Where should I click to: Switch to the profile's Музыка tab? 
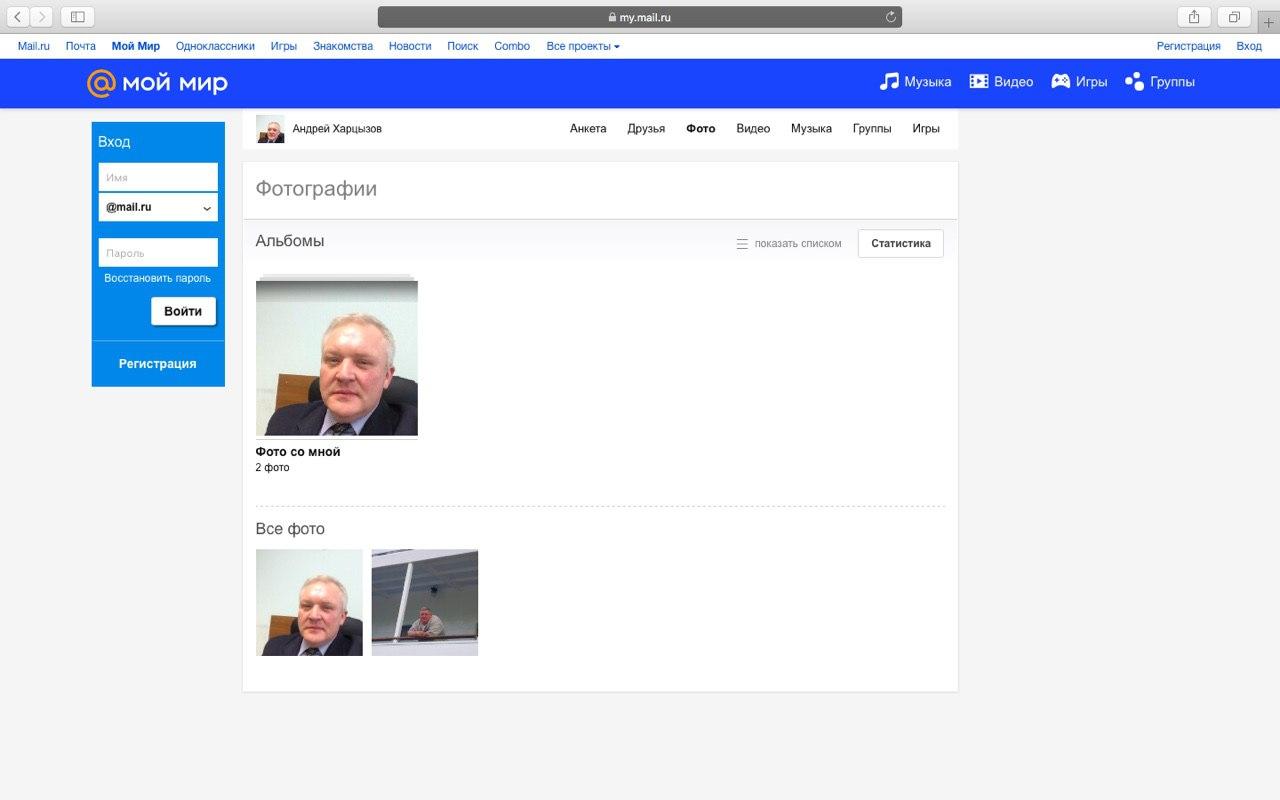click(x=811, y=129)
